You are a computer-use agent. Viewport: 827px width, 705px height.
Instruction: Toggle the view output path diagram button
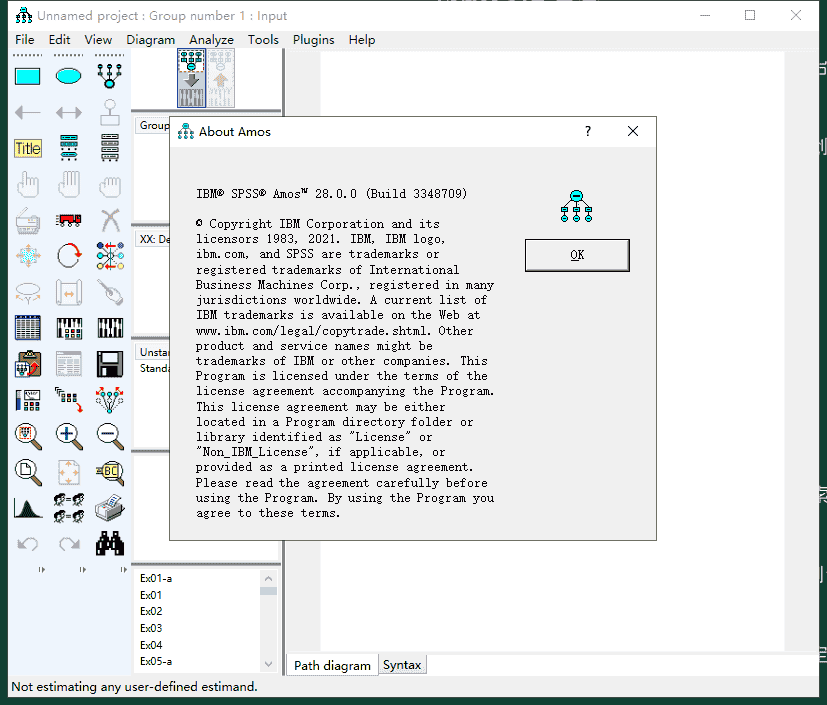[x=221, y=78]
